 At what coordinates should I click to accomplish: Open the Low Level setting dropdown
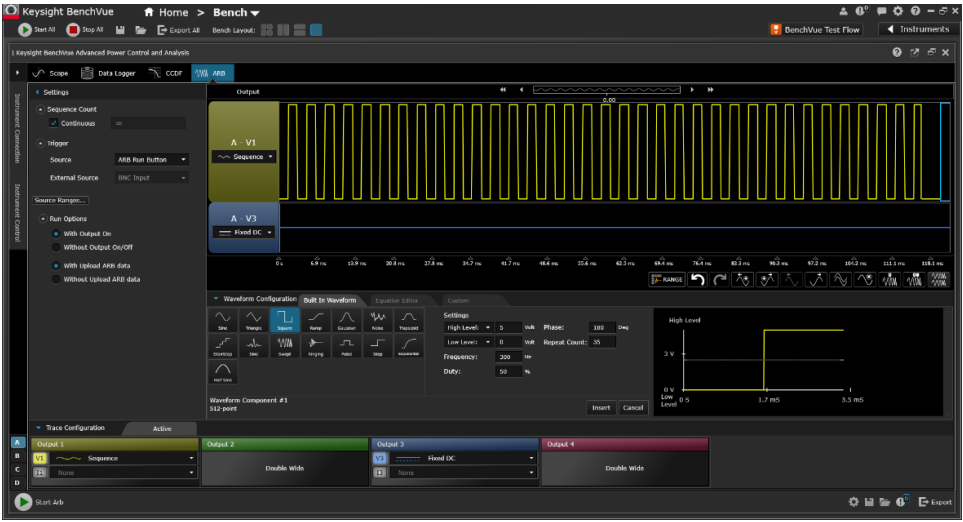469,343
